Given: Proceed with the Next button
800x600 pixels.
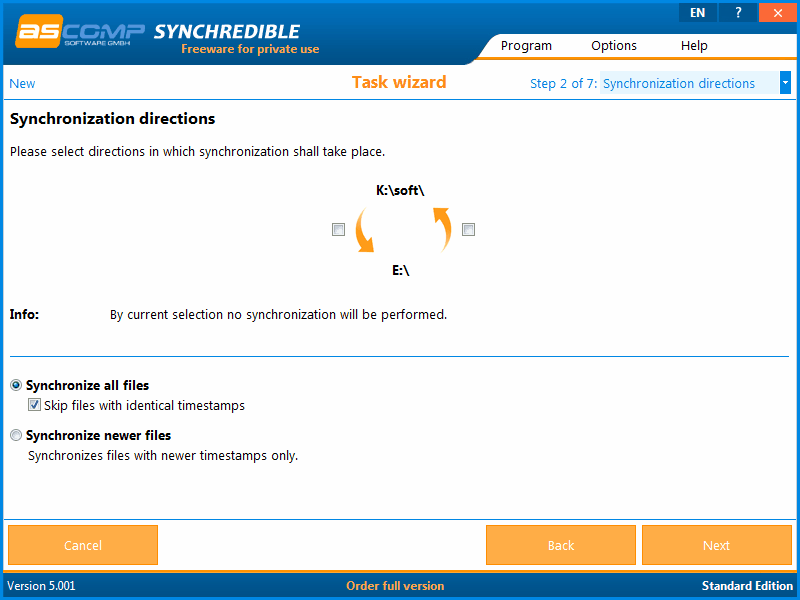Looking at the screenshot, I should 717,545.
